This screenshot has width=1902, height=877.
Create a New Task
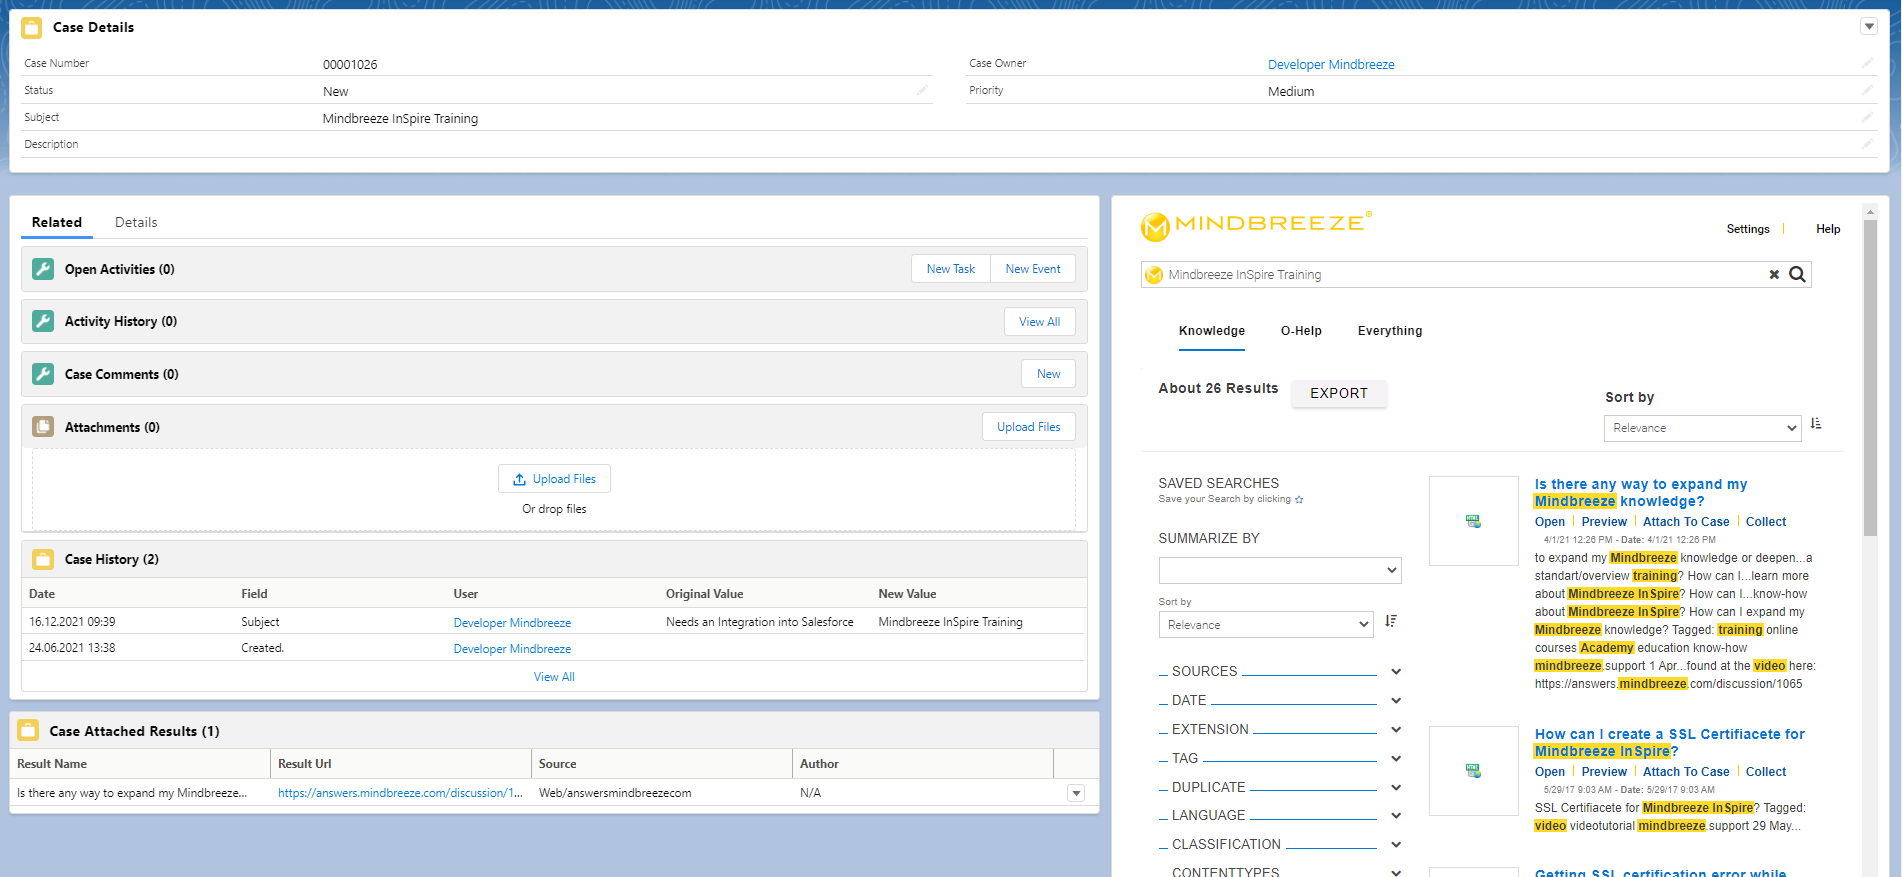tap(951, 269)
